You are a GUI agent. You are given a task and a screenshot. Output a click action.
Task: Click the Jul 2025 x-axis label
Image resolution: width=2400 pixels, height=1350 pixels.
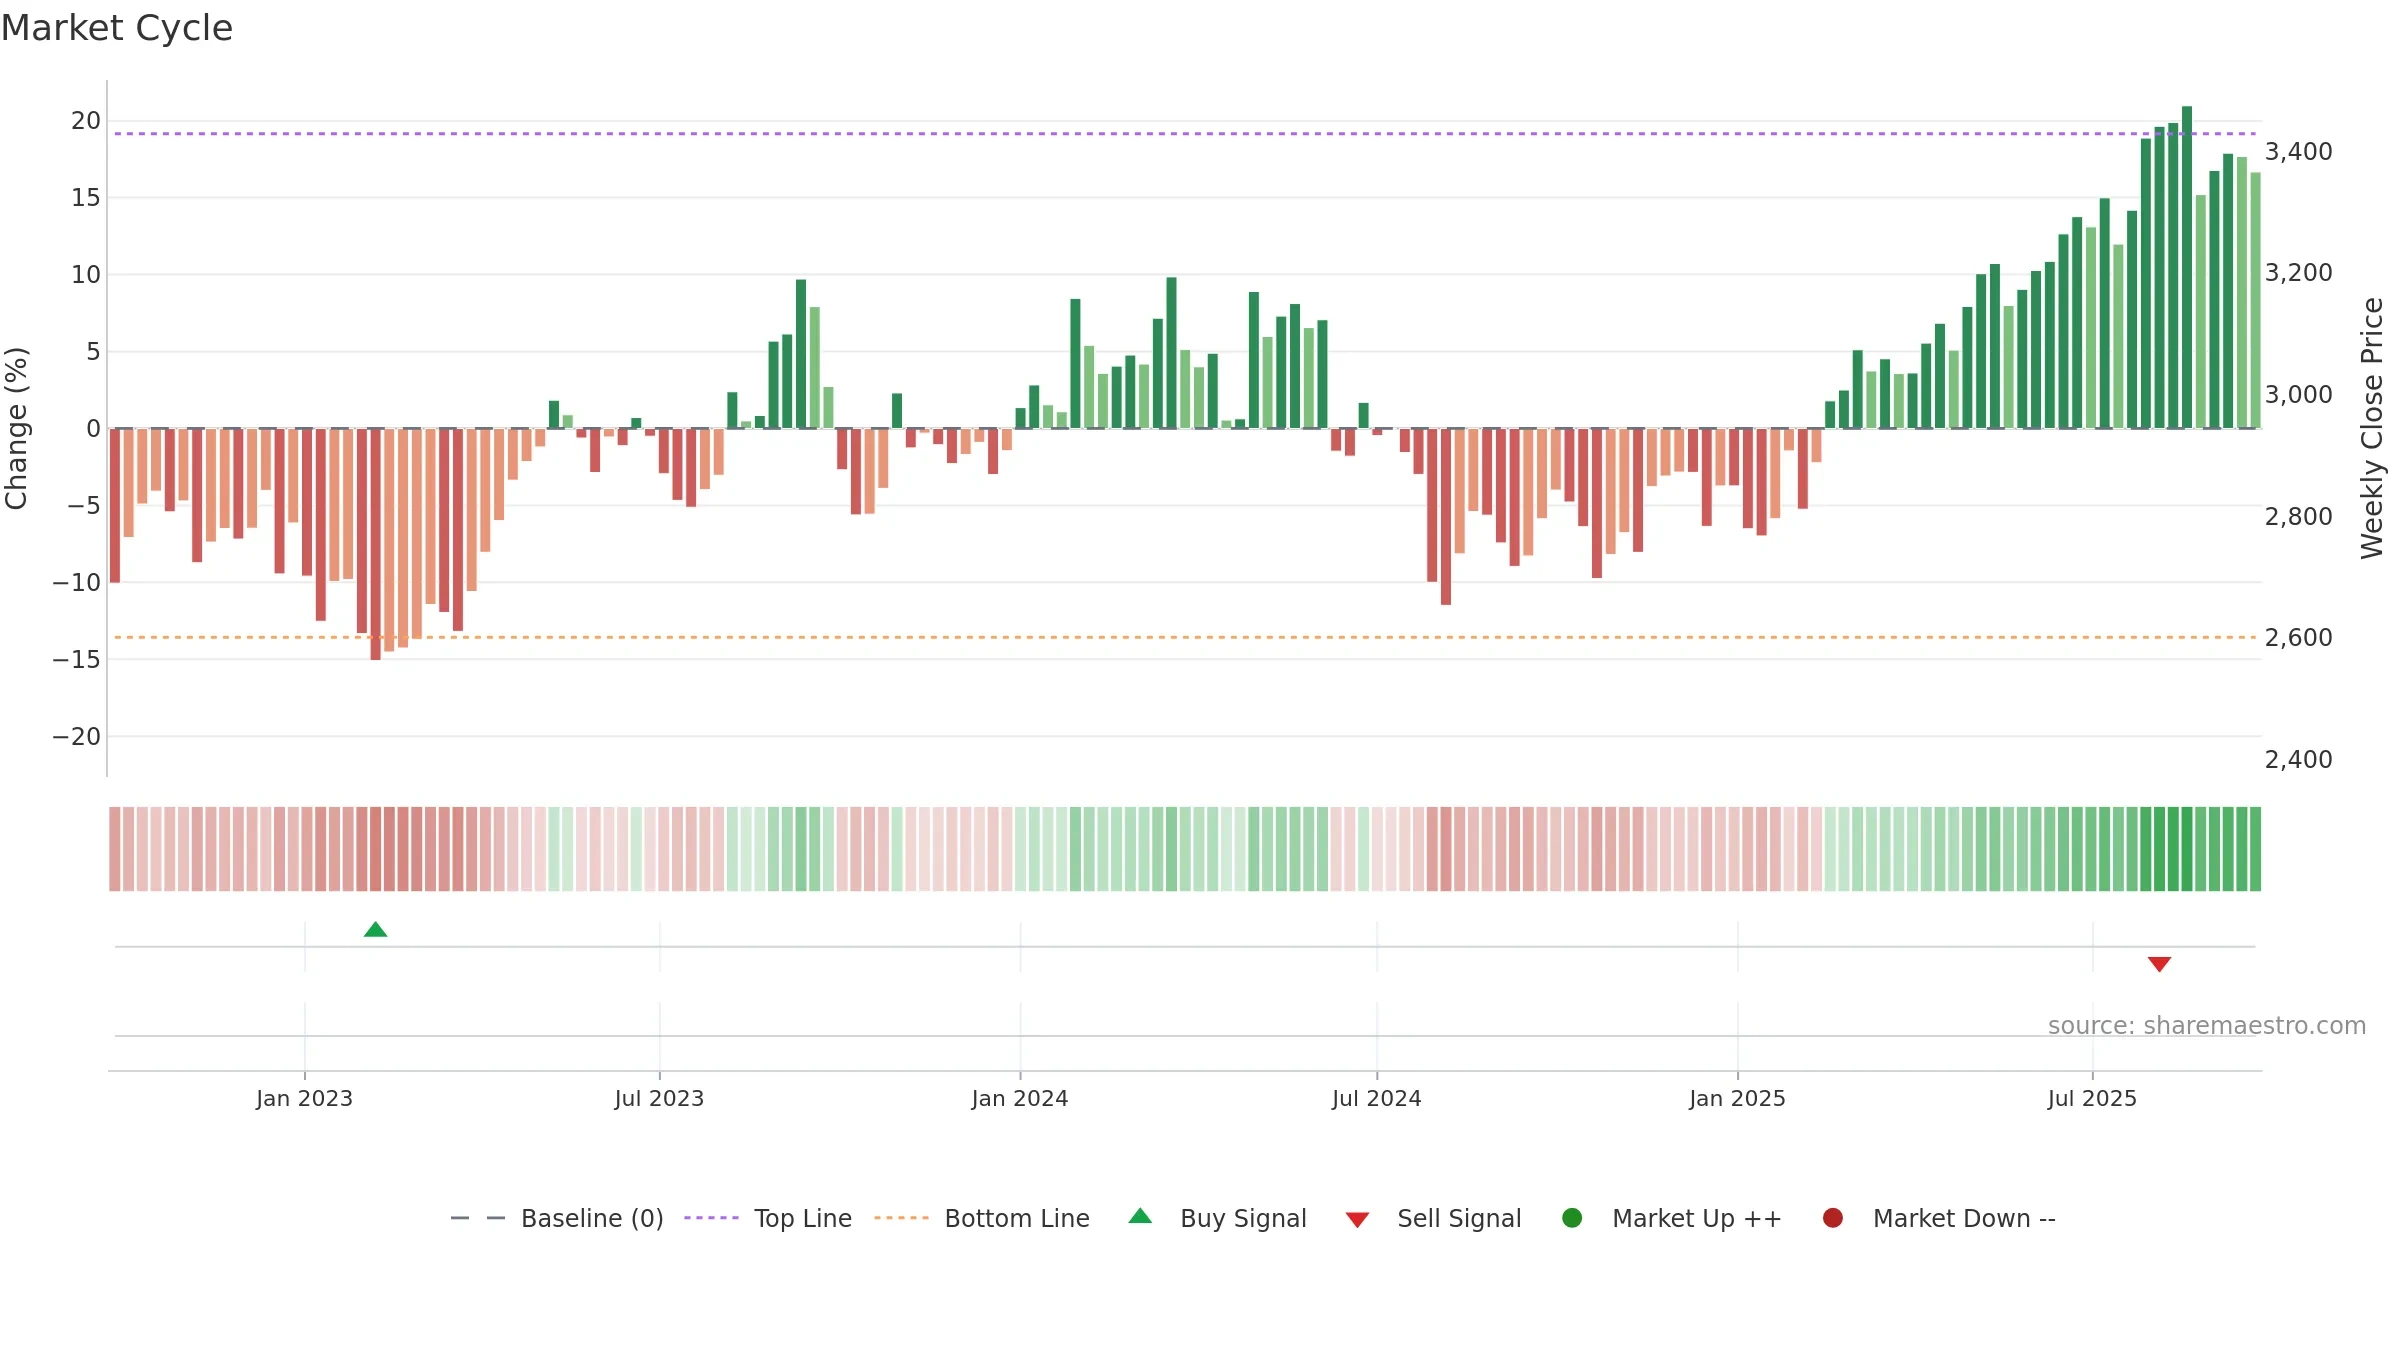[x=2092, y=1099]
